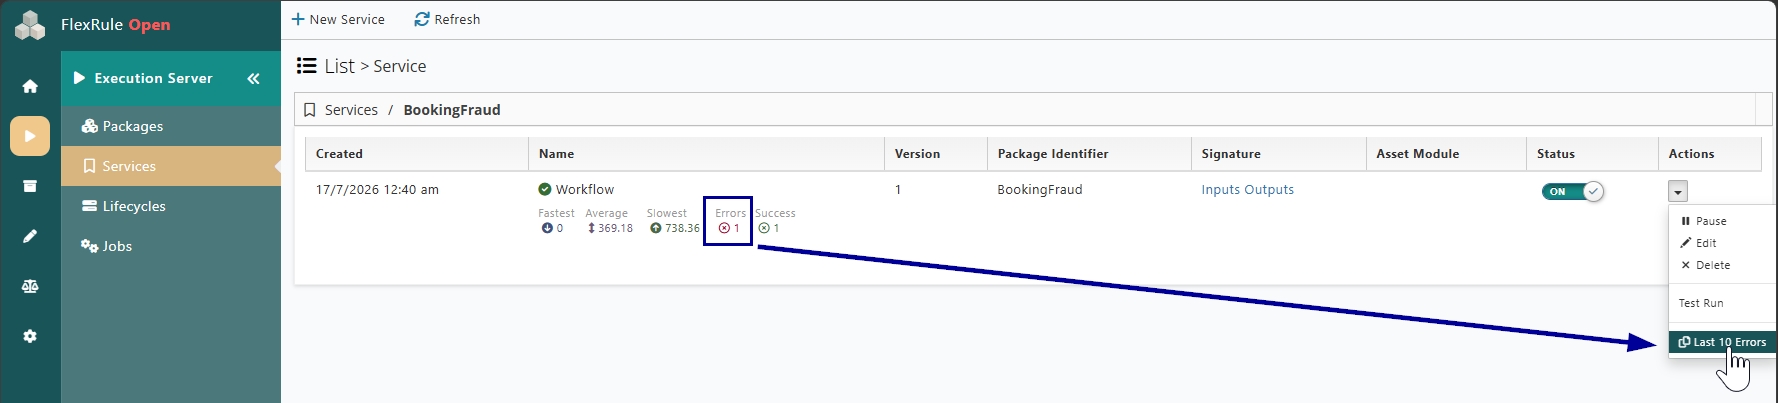Image resolution: width=1778 pixels, height=403 pixels.
Task: Open the pencil editor icon in left rail
Action: coord(30,236)
